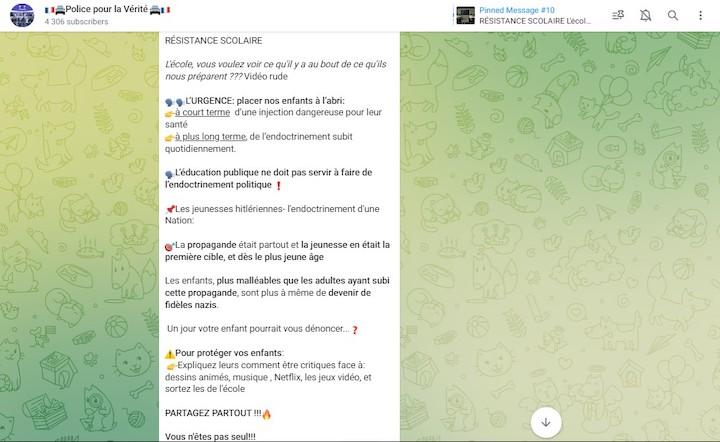Click the red exclamation mark emoji
Viewport: 720px width, 442px height.
point(278,185)
